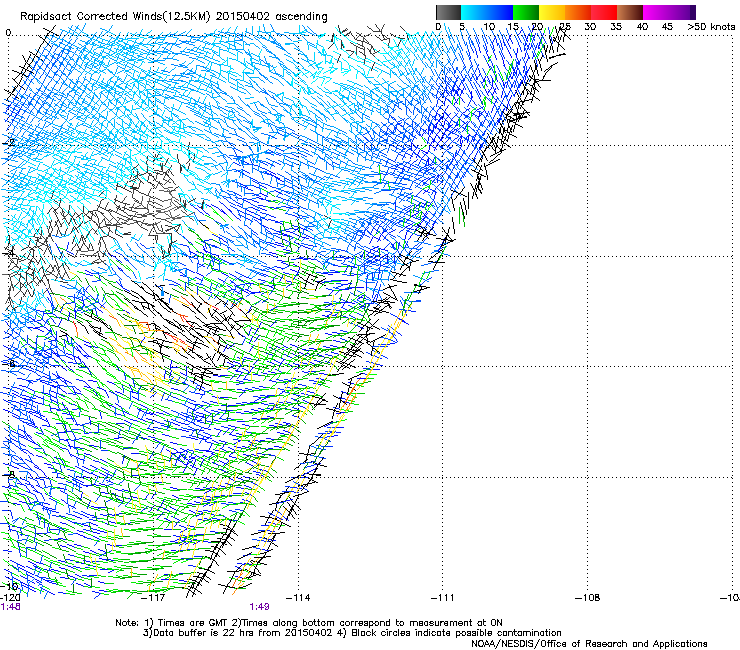Click the orange 25-30 knots legend segment
The height and width of the screenshot is (650, 740).
tap(578, 12)
